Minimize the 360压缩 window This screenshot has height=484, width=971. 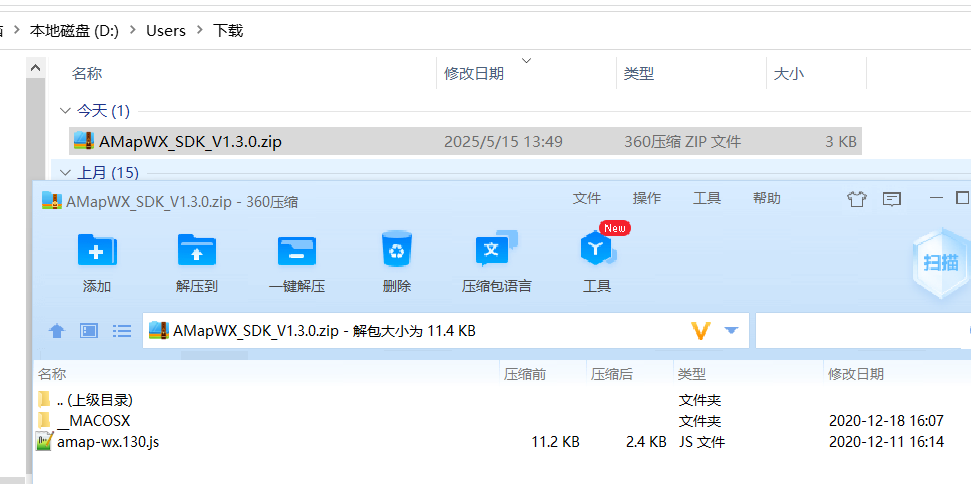[x=936, y=198]
